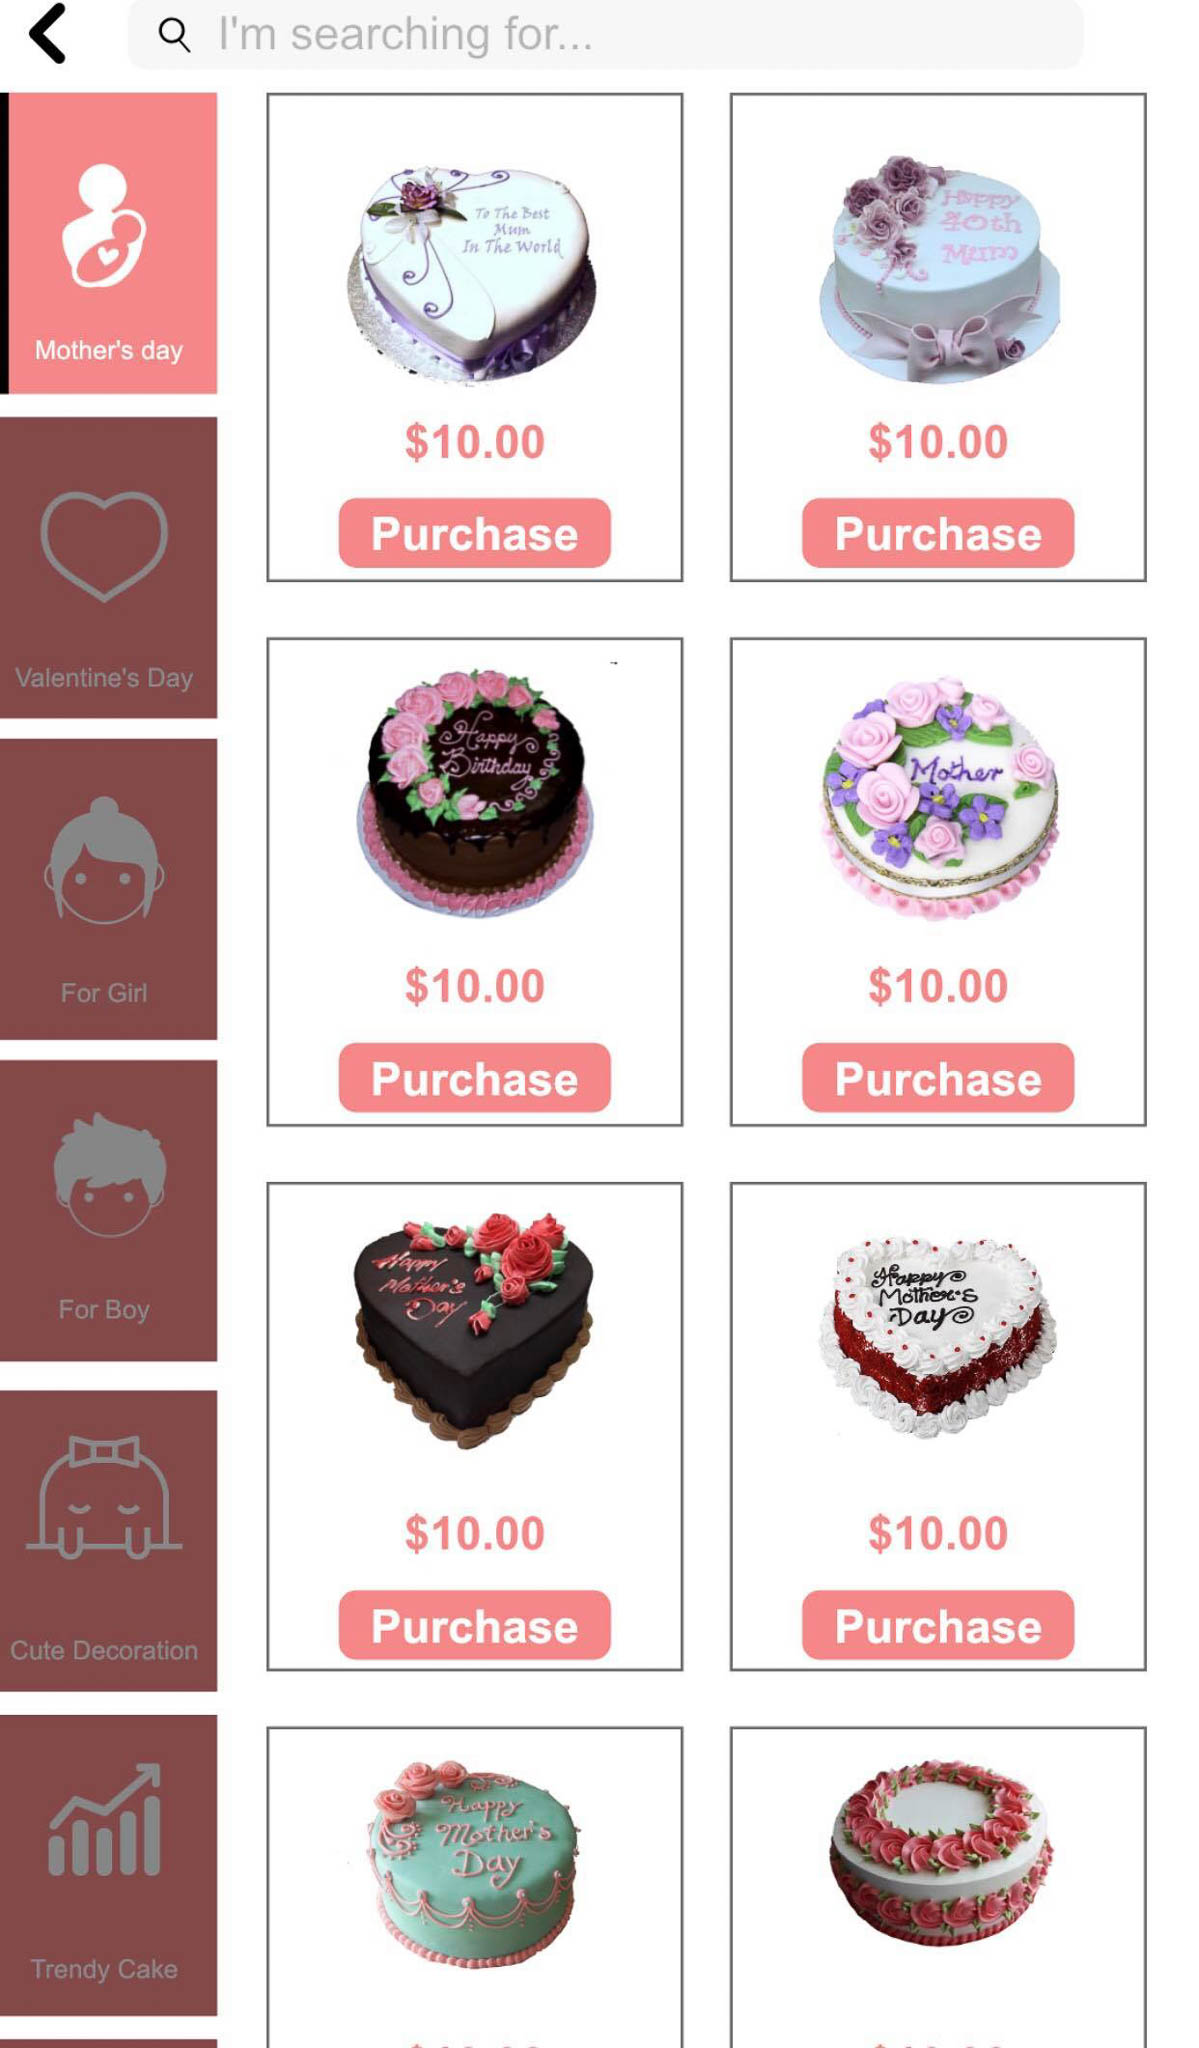
Task: Open the teal Happy Mother's Day cake image
Action: pyautogui.click(x=474, y=1862)
